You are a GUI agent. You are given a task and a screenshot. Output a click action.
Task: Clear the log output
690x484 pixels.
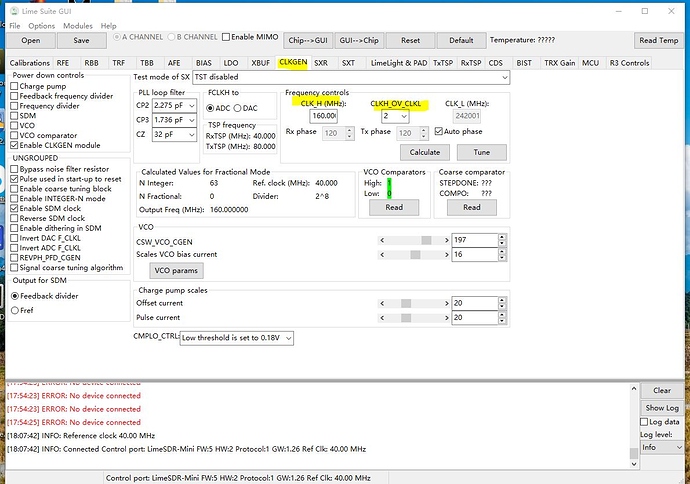(661, 391)
